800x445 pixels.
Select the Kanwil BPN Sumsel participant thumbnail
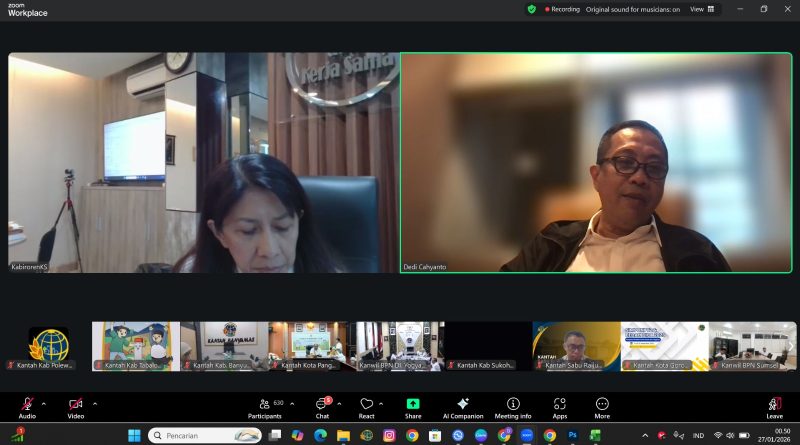tap(752, 346)
